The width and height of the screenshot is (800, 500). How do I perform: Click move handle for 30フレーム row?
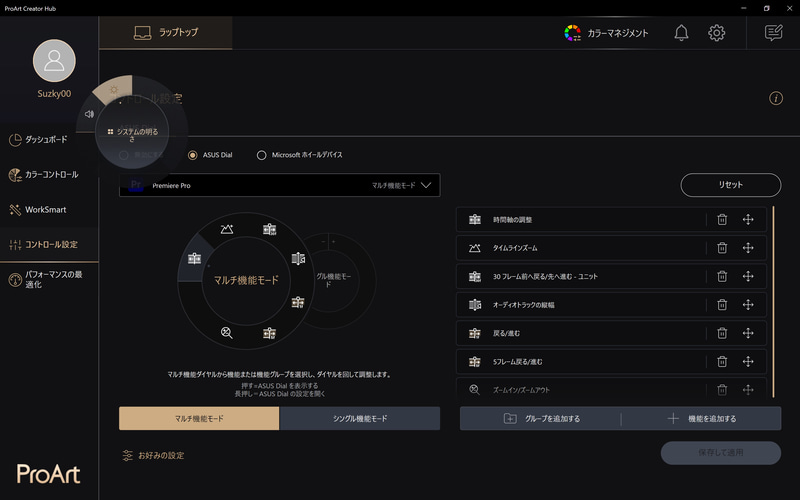748,276
